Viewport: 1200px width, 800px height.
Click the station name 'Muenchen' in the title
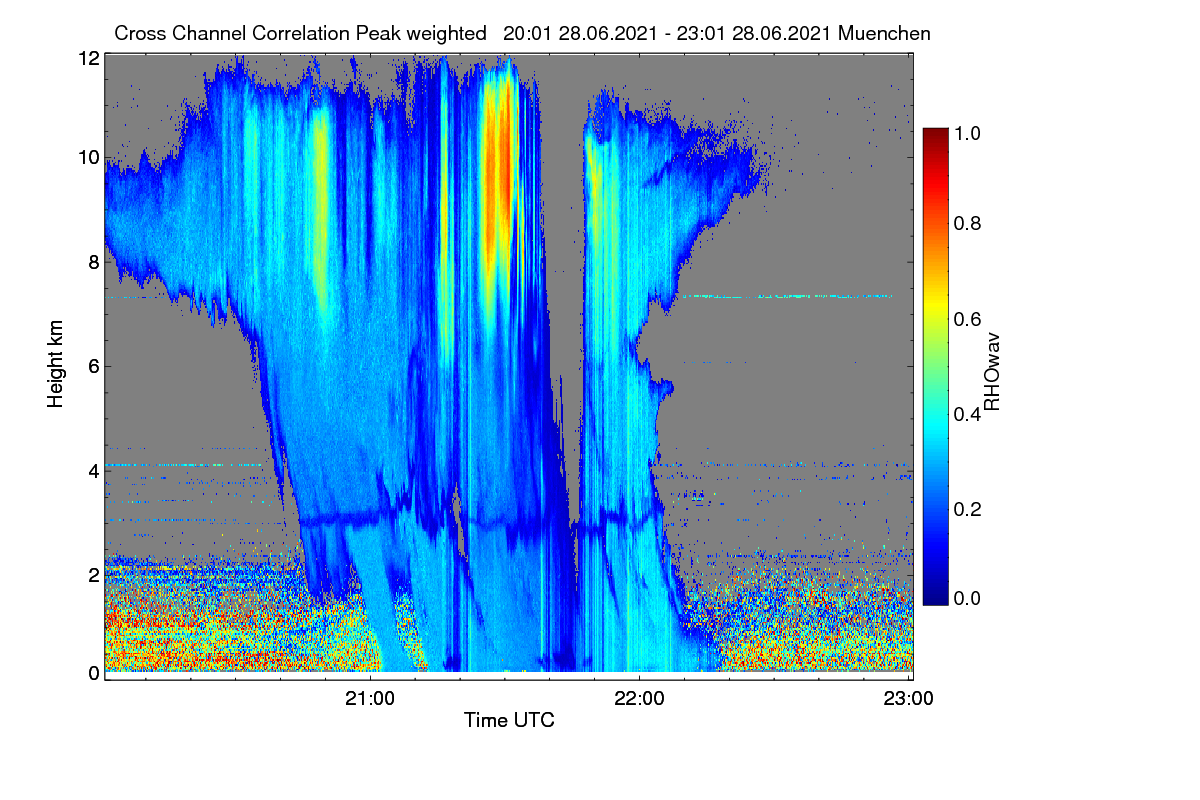(886, 33)
